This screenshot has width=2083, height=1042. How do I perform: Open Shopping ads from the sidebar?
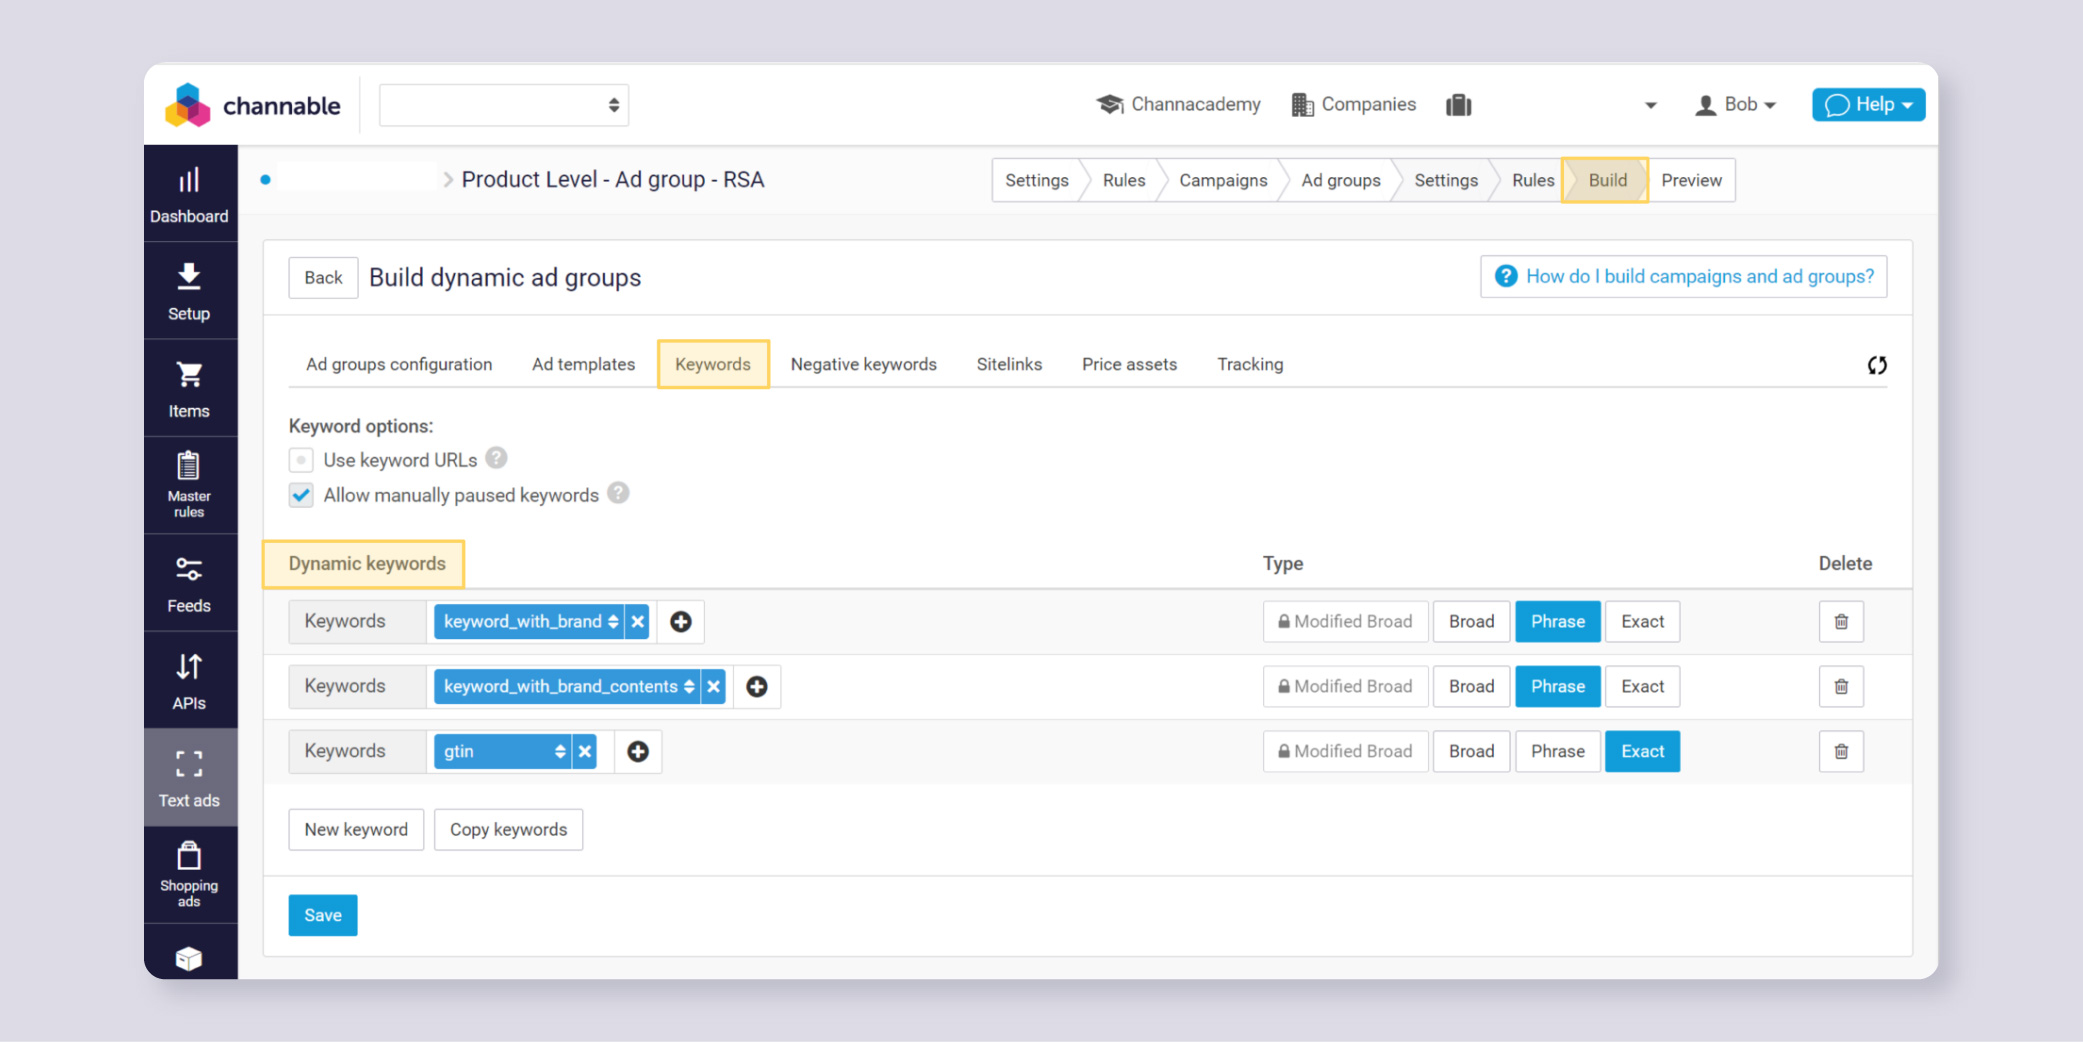tap(189, 874)
